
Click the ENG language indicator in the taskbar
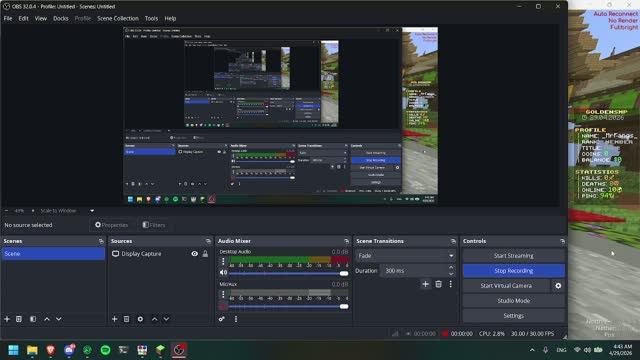pyautogui.click(x=561, y=350)
